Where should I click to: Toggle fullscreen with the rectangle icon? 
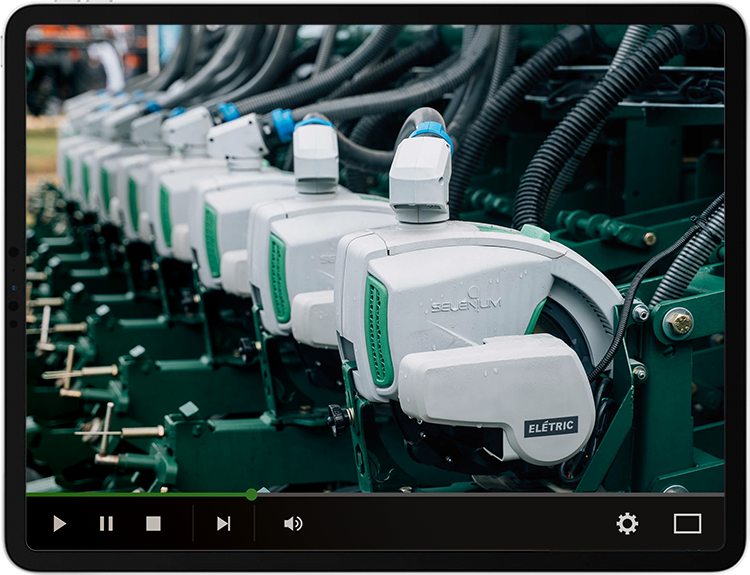(x=687, y=523)
